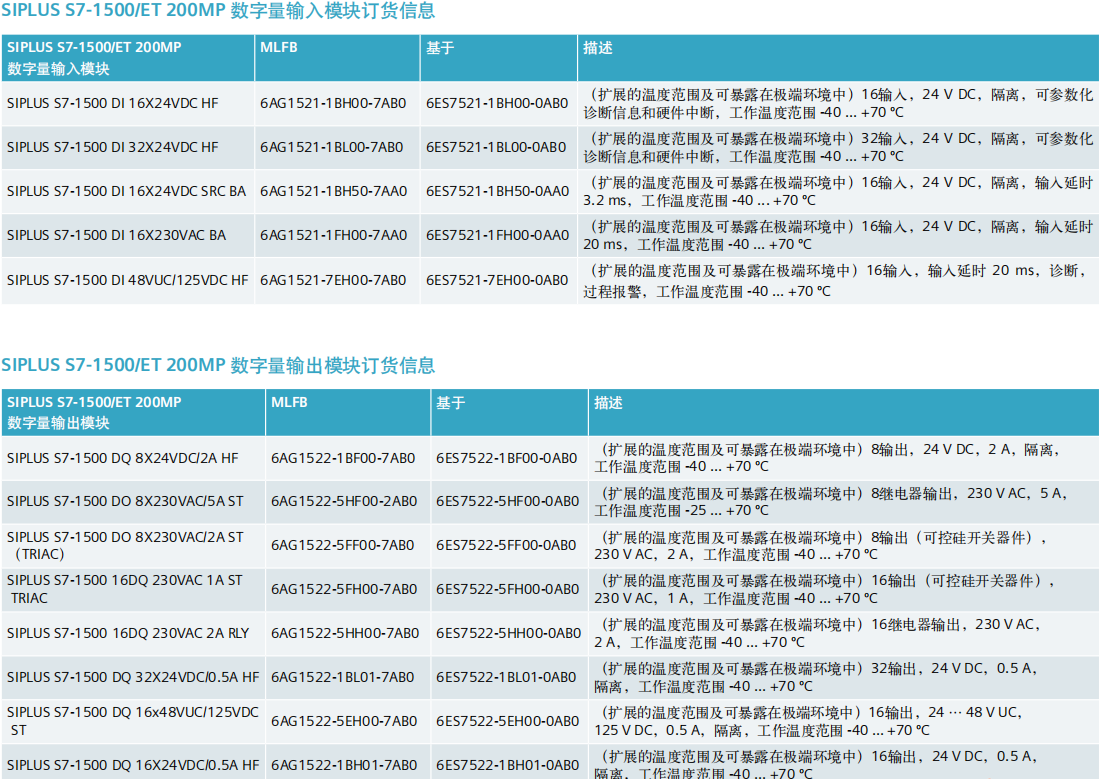Select the 描述 header in the output module table
This screenshot has width=1099, height=779.
click(x=608, y=402)
